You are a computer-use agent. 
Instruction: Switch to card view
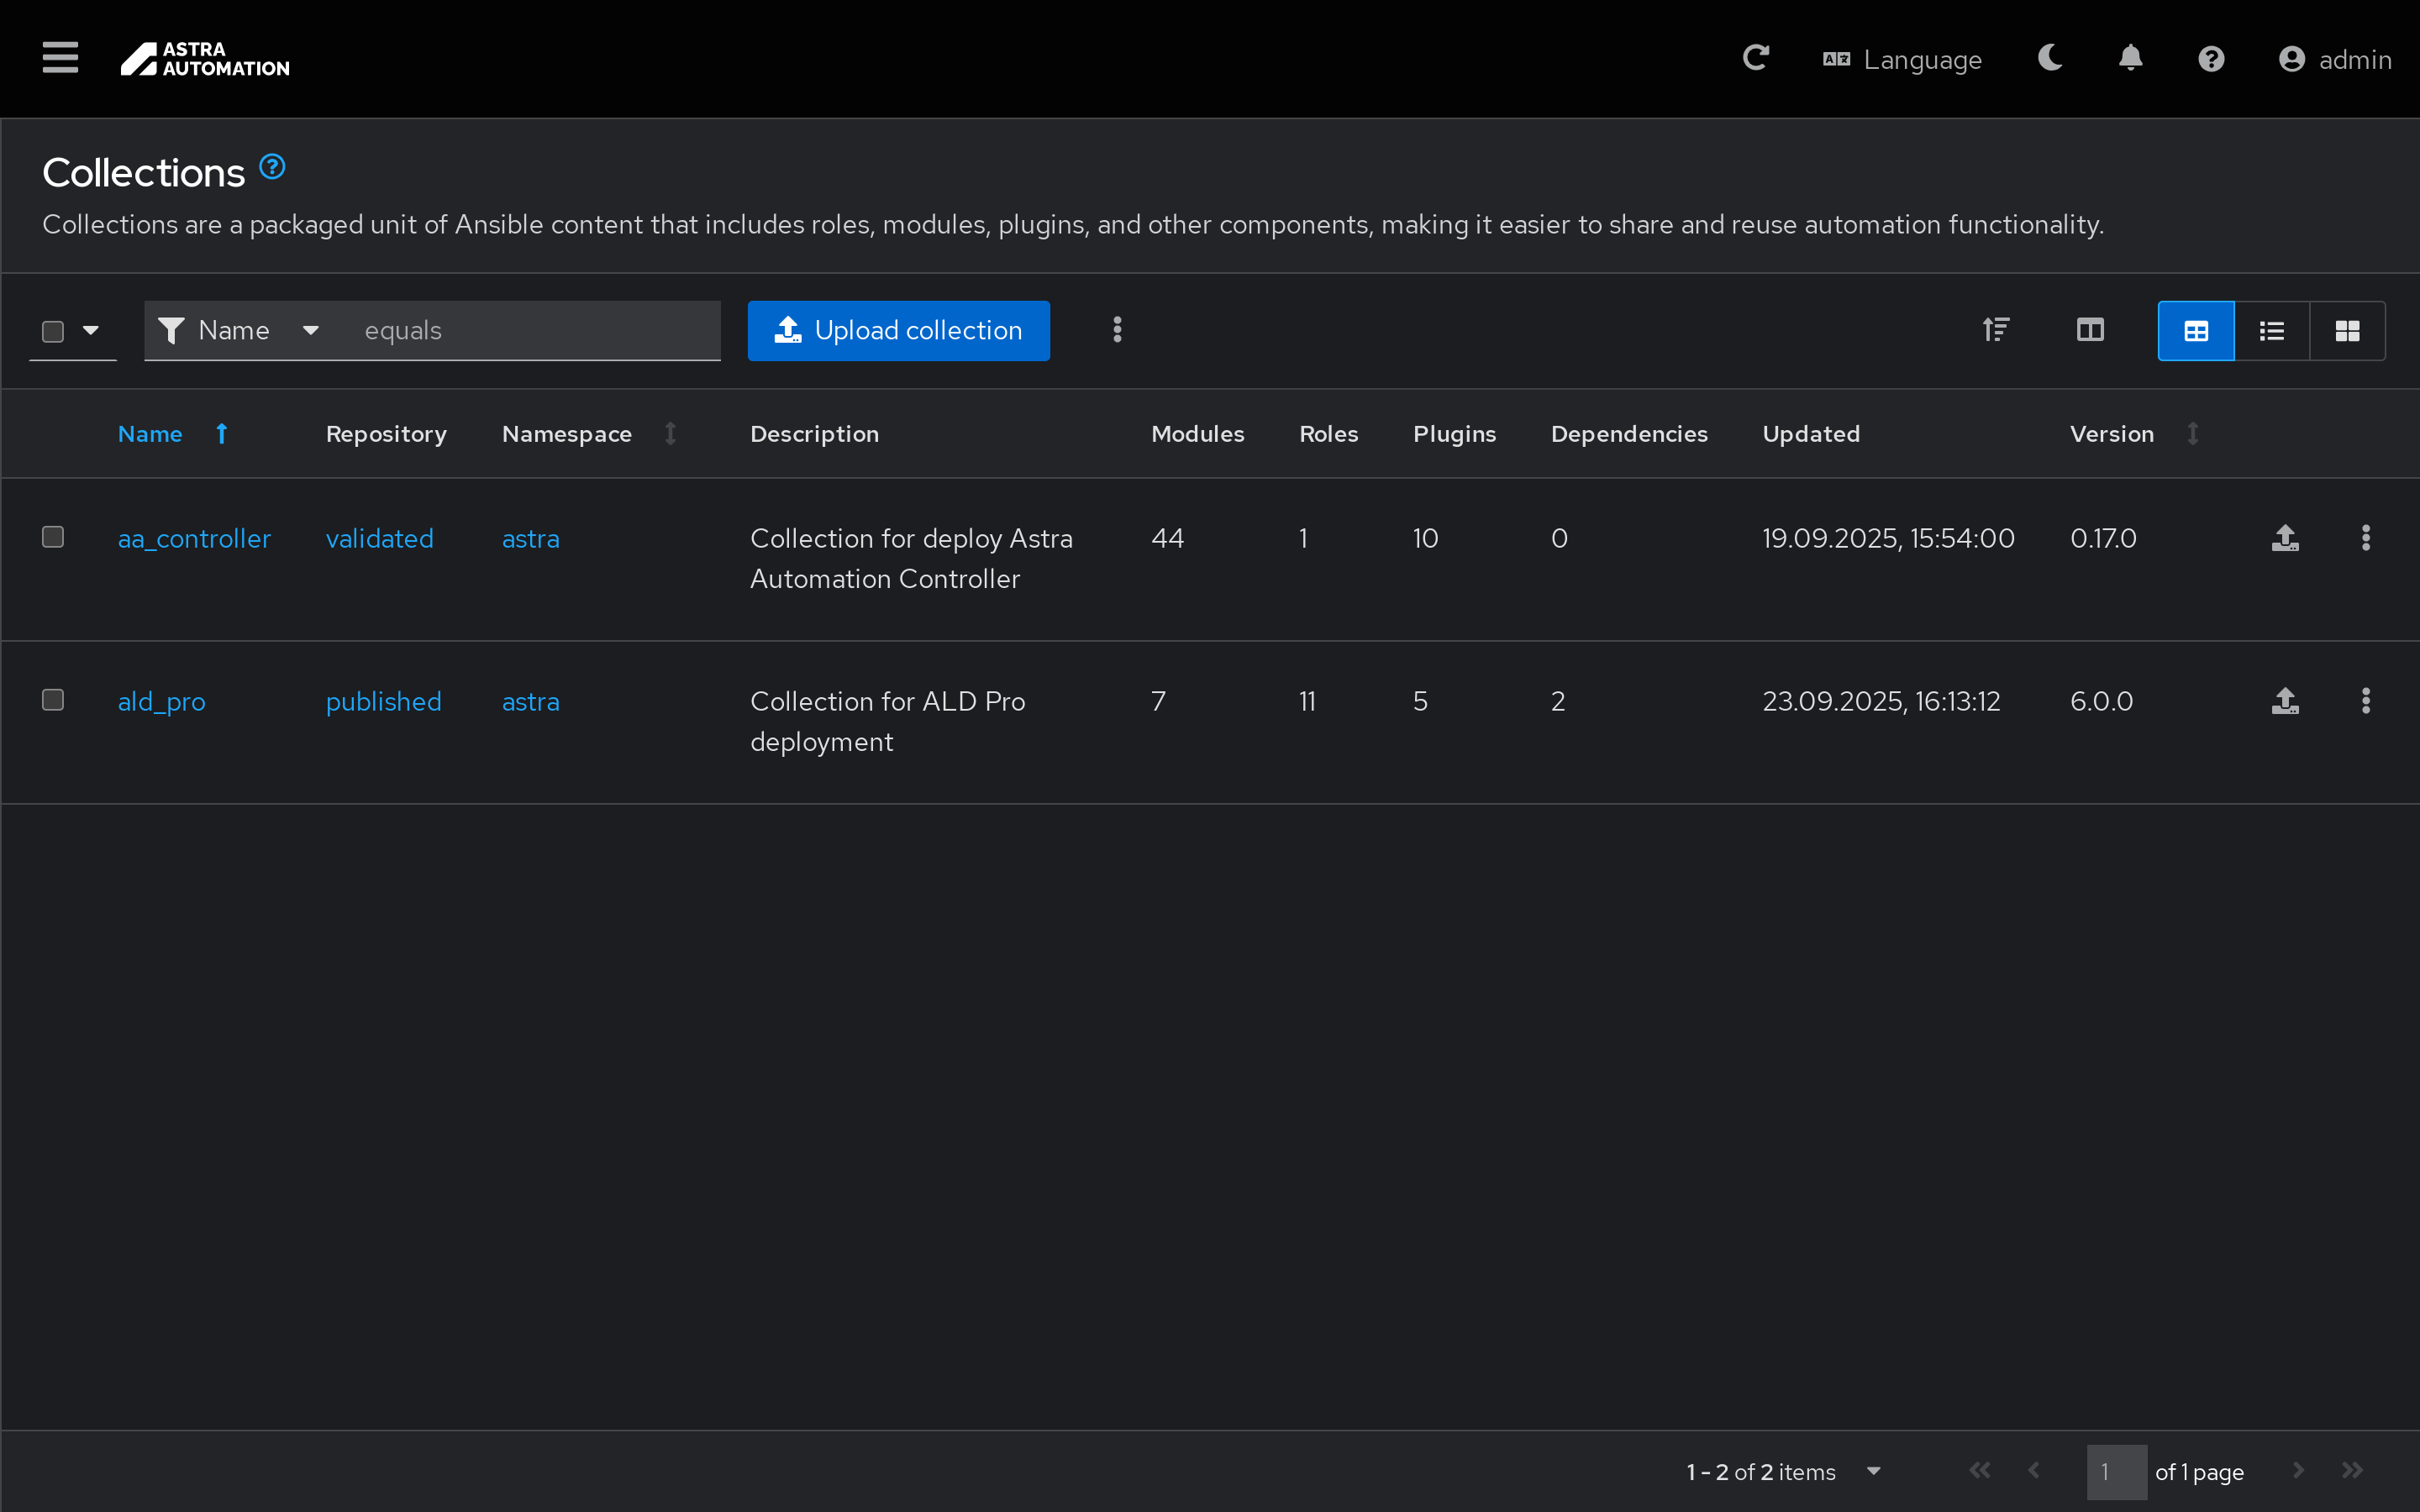(x=2346, y=331)
